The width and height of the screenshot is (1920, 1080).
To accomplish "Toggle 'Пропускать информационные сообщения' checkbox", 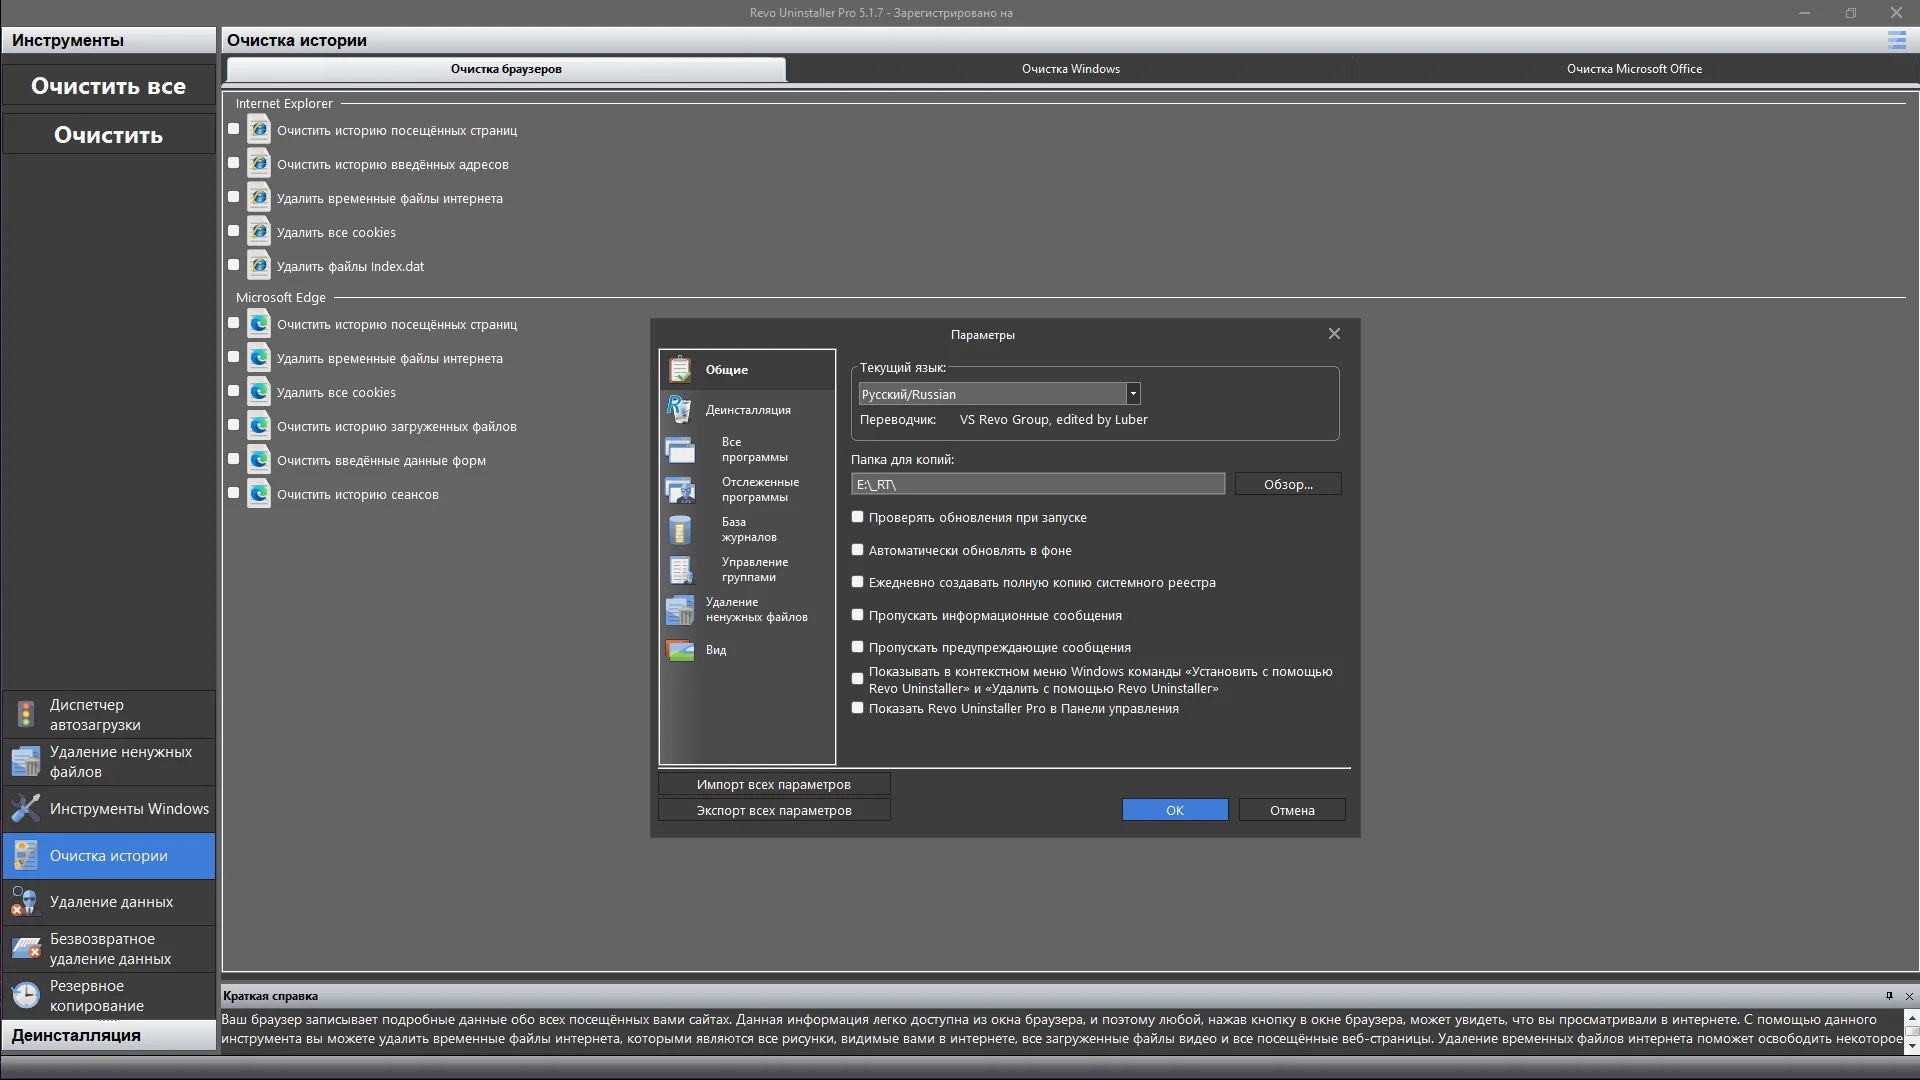I will (857, 615).
